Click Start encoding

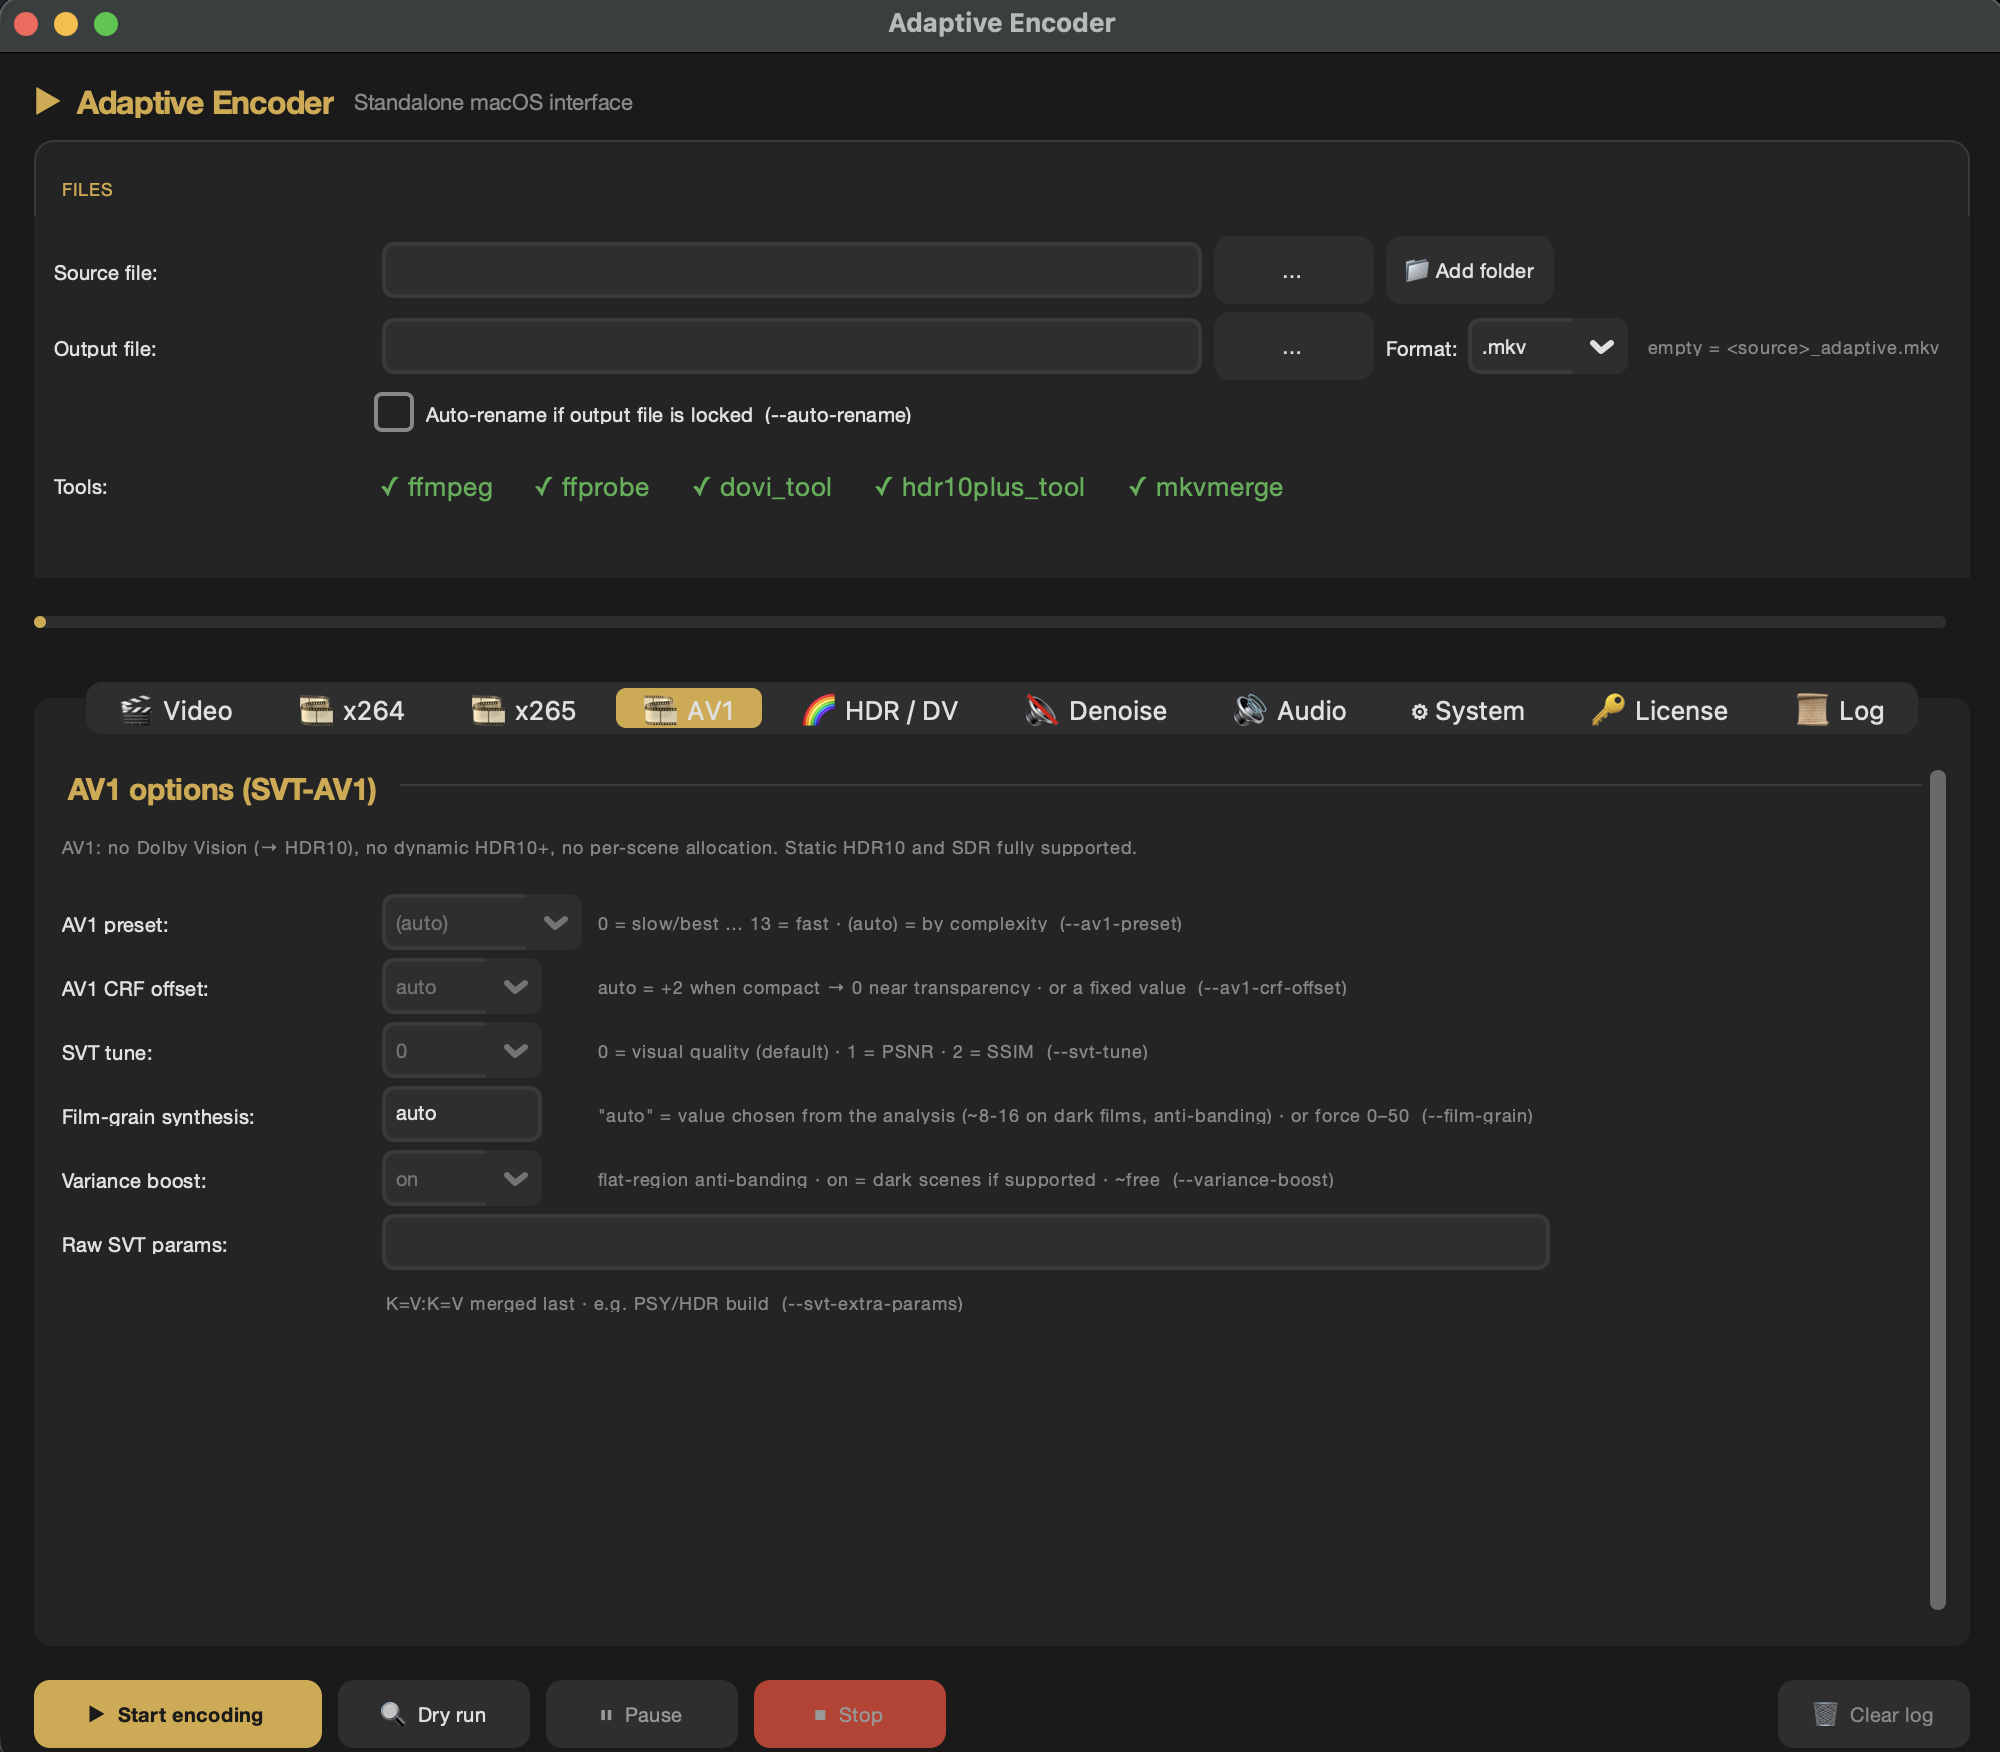tap(178, 1714)
